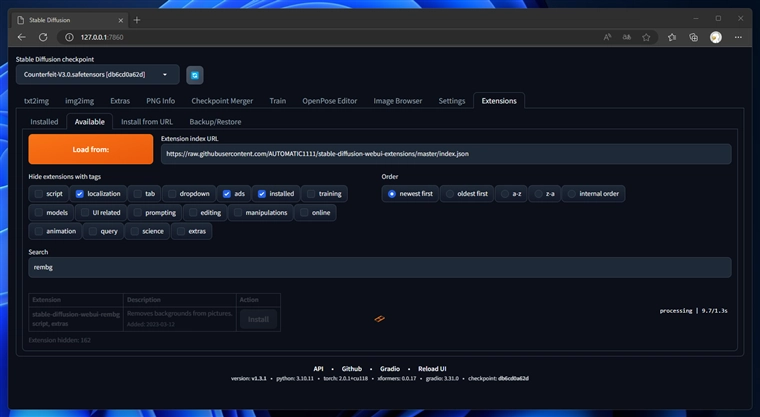760x417 pixels.
Task: Open the browser settings and more menu
Action: [738, 37]
